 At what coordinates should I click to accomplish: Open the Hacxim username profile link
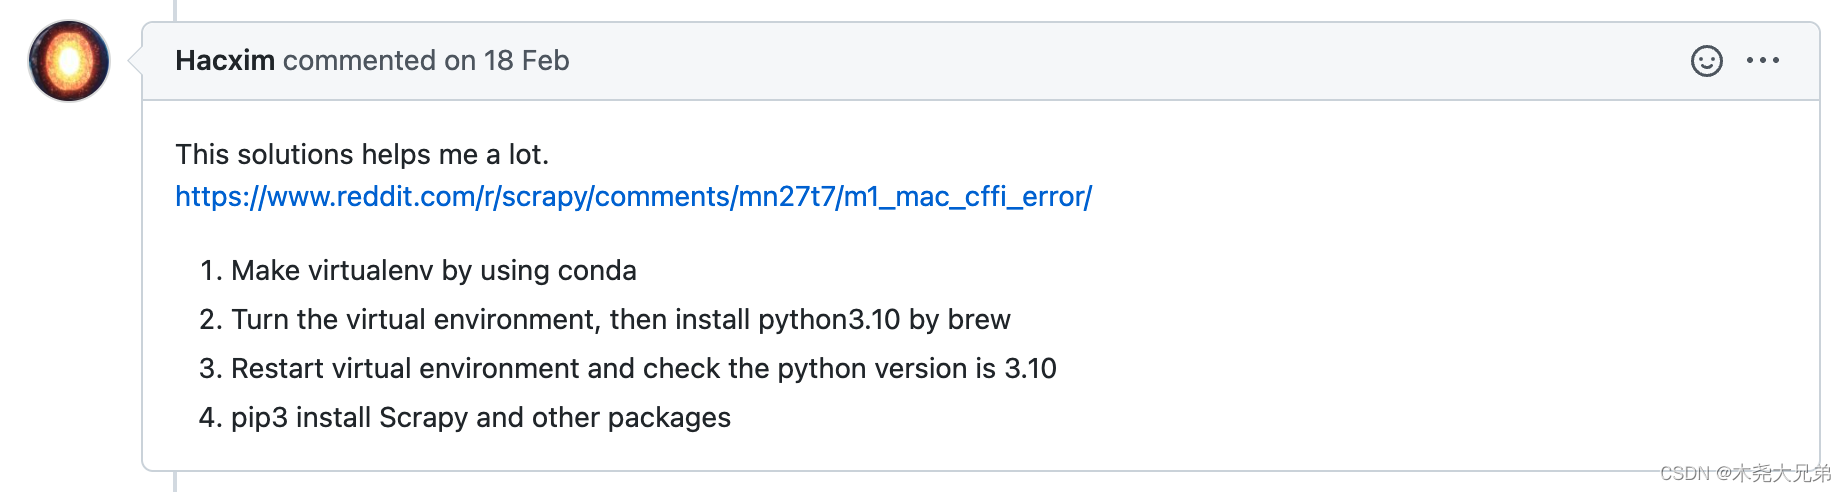[225, 61]
